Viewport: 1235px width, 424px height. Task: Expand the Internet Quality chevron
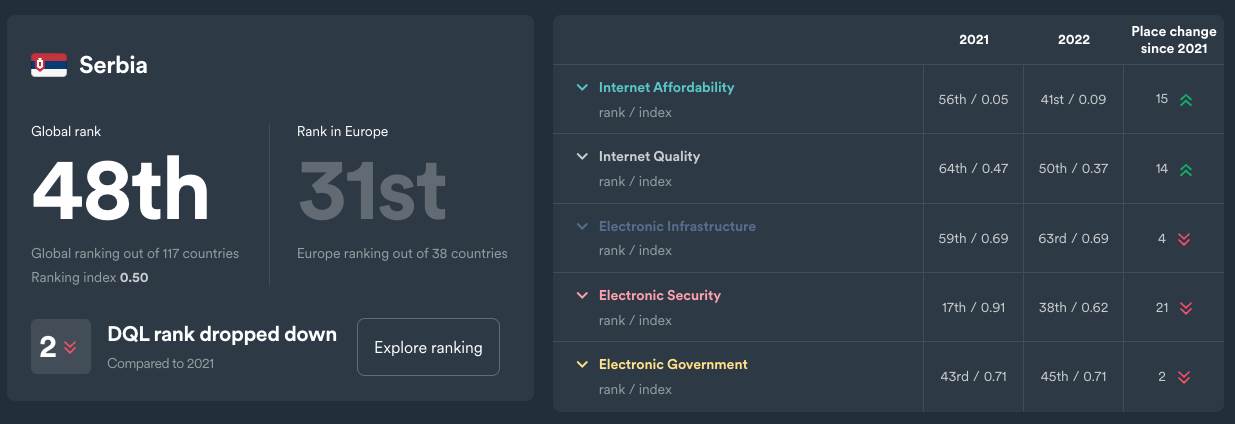pyautogui.click(x=582, y=156)
